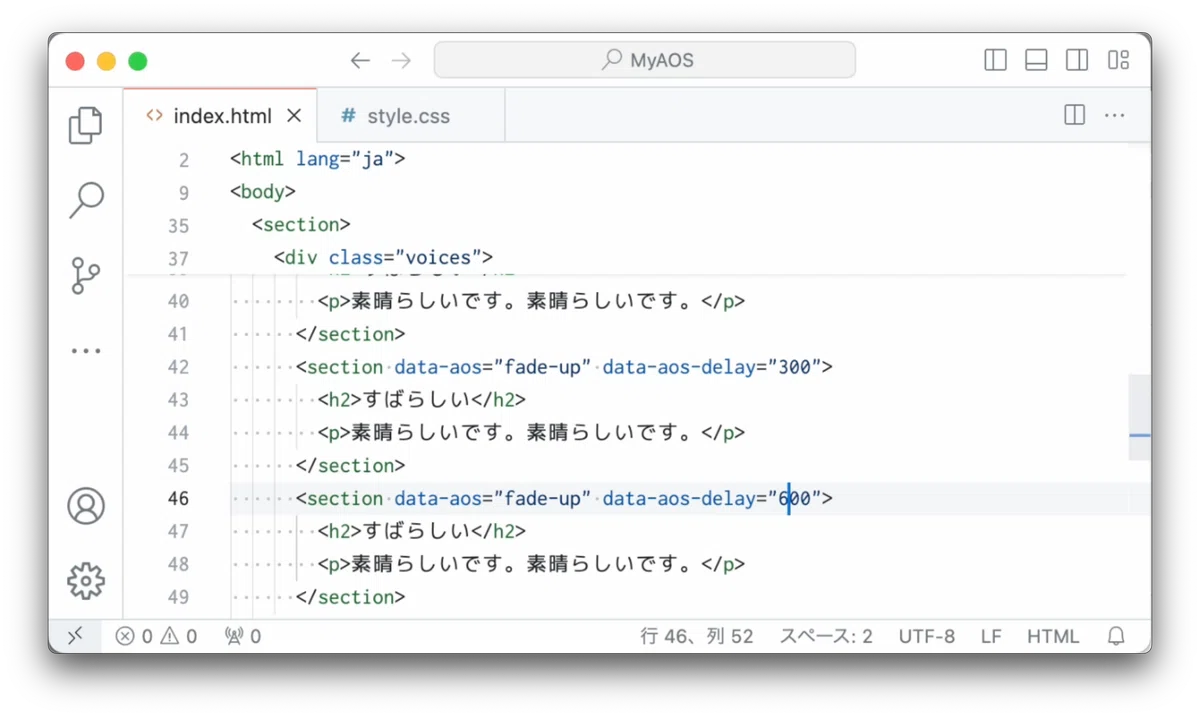Open ports indicator showing 0

coord(243,636)
